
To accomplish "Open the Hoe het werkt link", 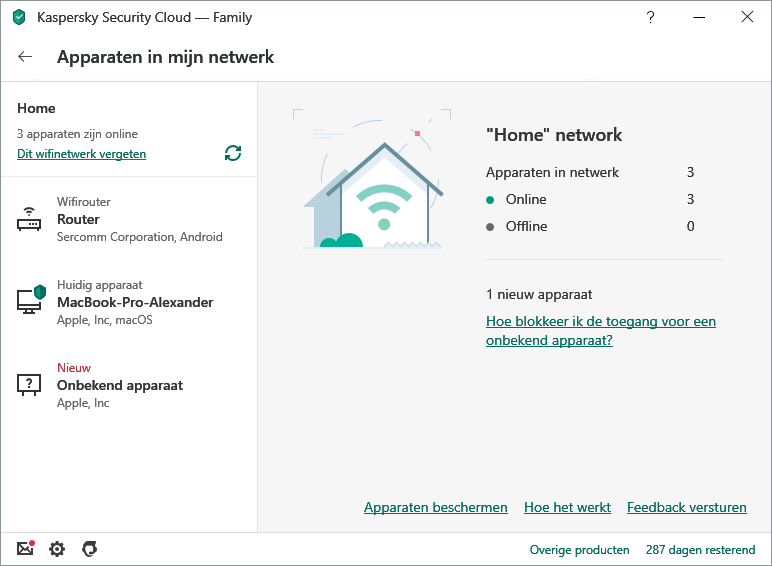I will tap(567, 508).
